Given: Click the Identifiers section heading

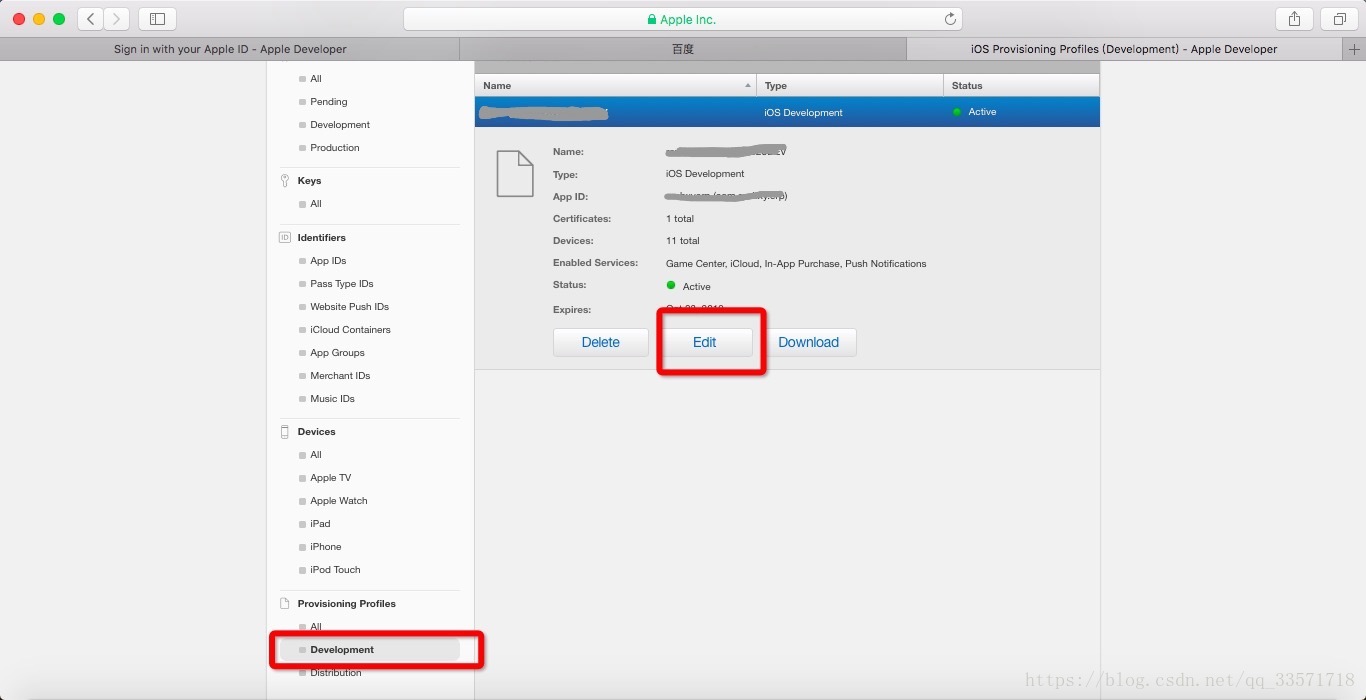Looking at the screenshot, I should 322,238.
